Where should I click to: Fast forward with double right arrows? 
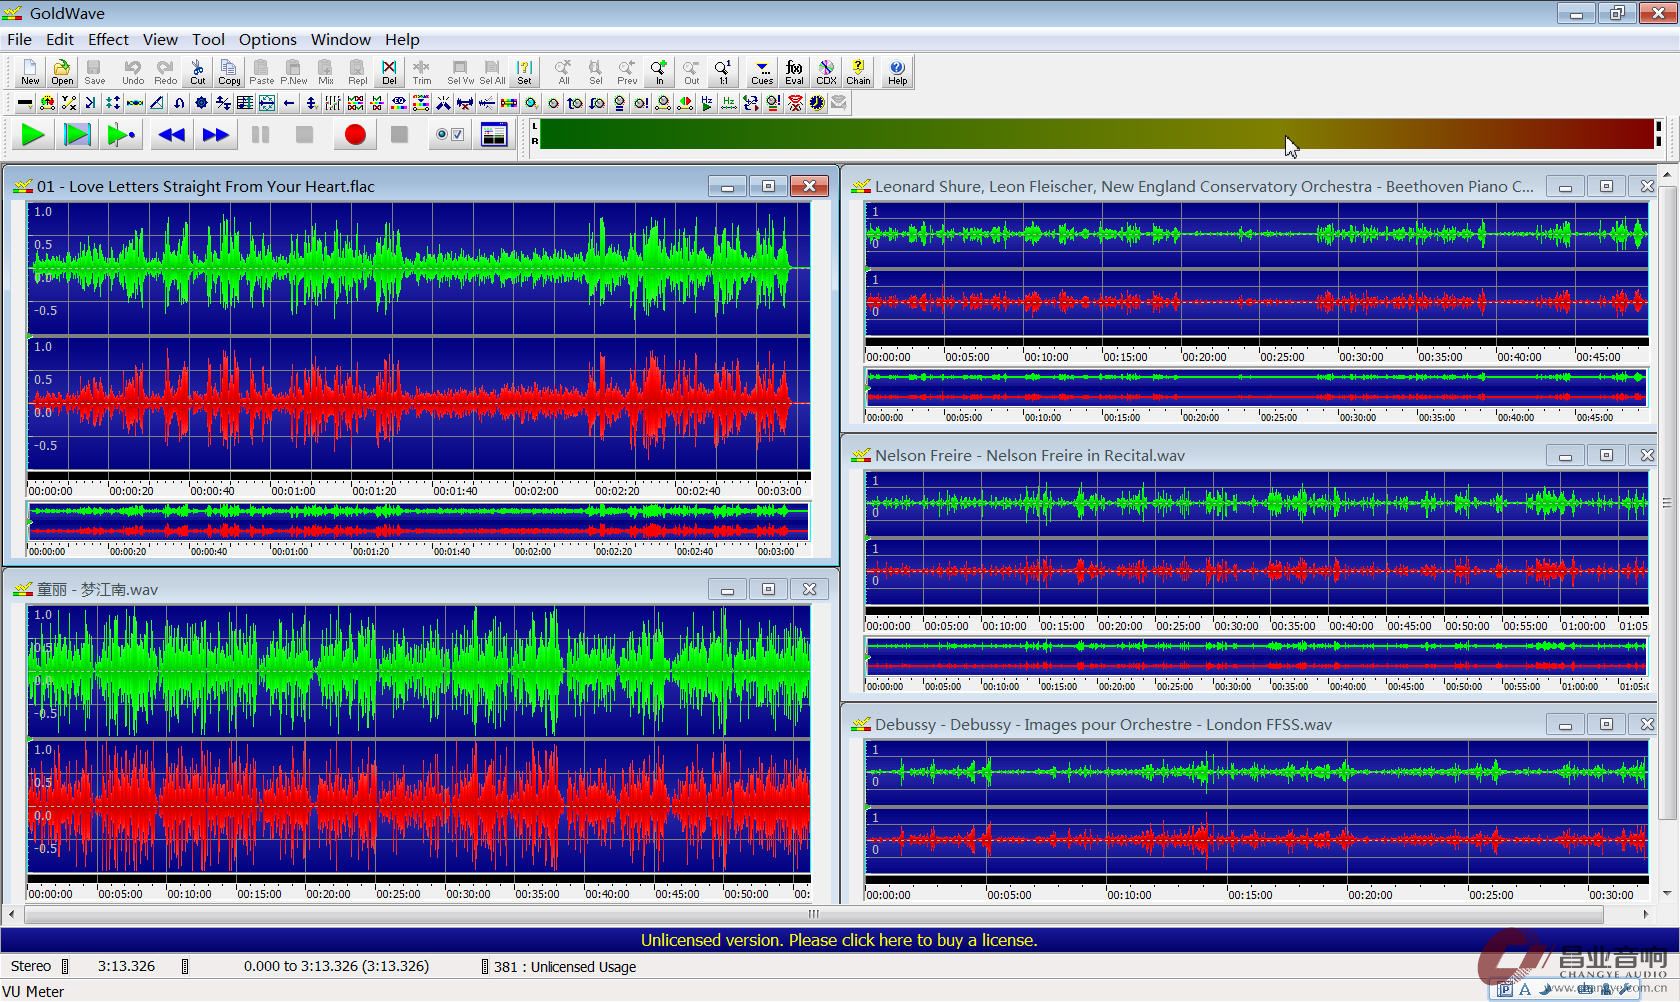tap(215, 135)
